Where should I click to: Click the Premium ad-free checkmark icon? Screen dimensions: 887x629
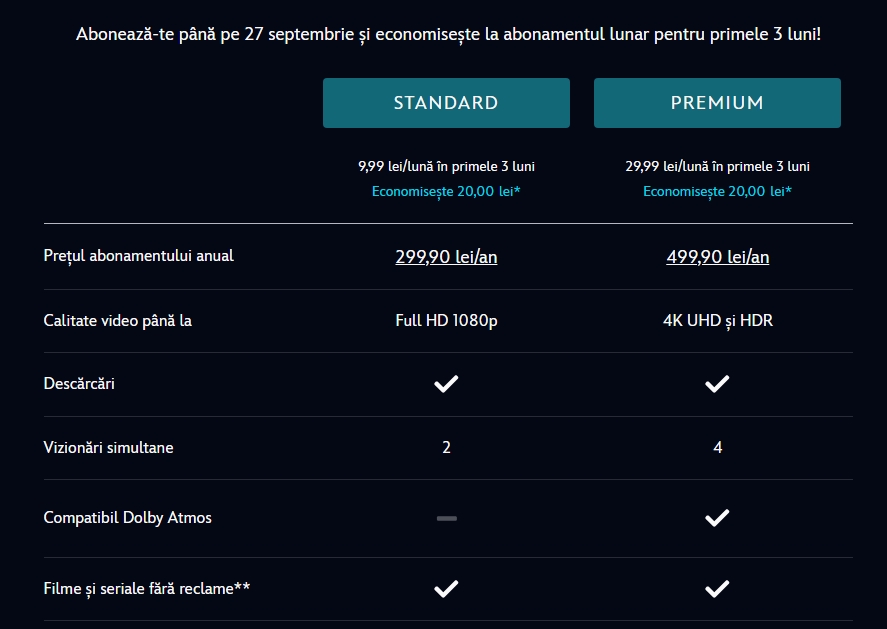[x=717, y=588]
